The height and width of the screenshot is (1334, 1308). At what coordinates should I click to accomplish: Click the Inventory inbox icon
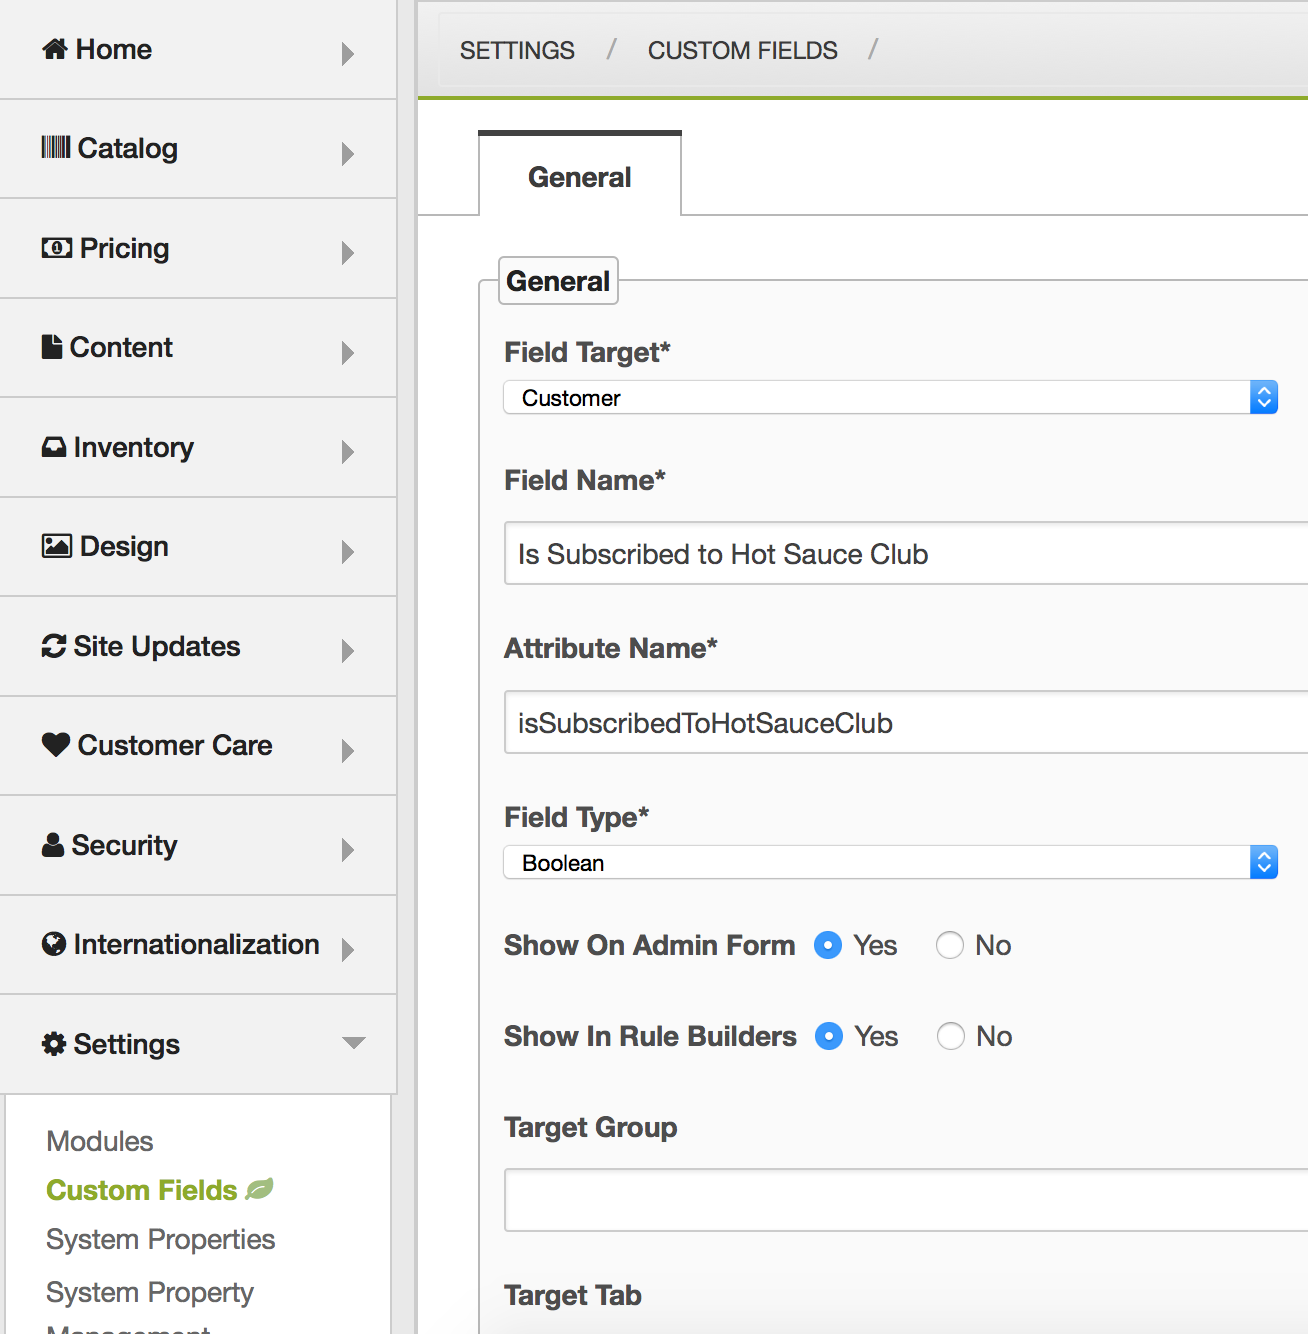[54, 446]
